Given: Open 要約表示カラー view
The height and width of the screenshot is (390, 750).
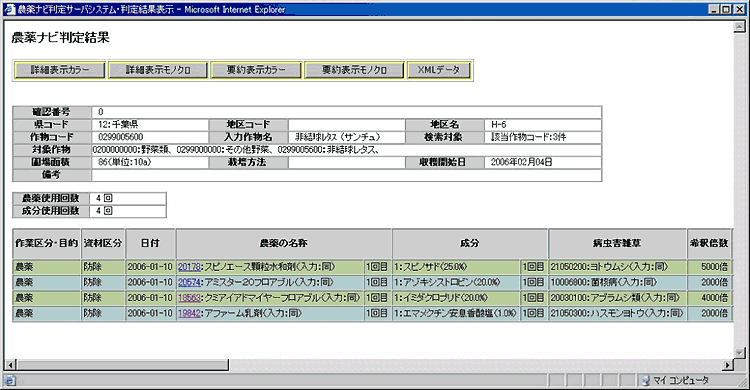Looking at the screenshot, I should point(256,70).
